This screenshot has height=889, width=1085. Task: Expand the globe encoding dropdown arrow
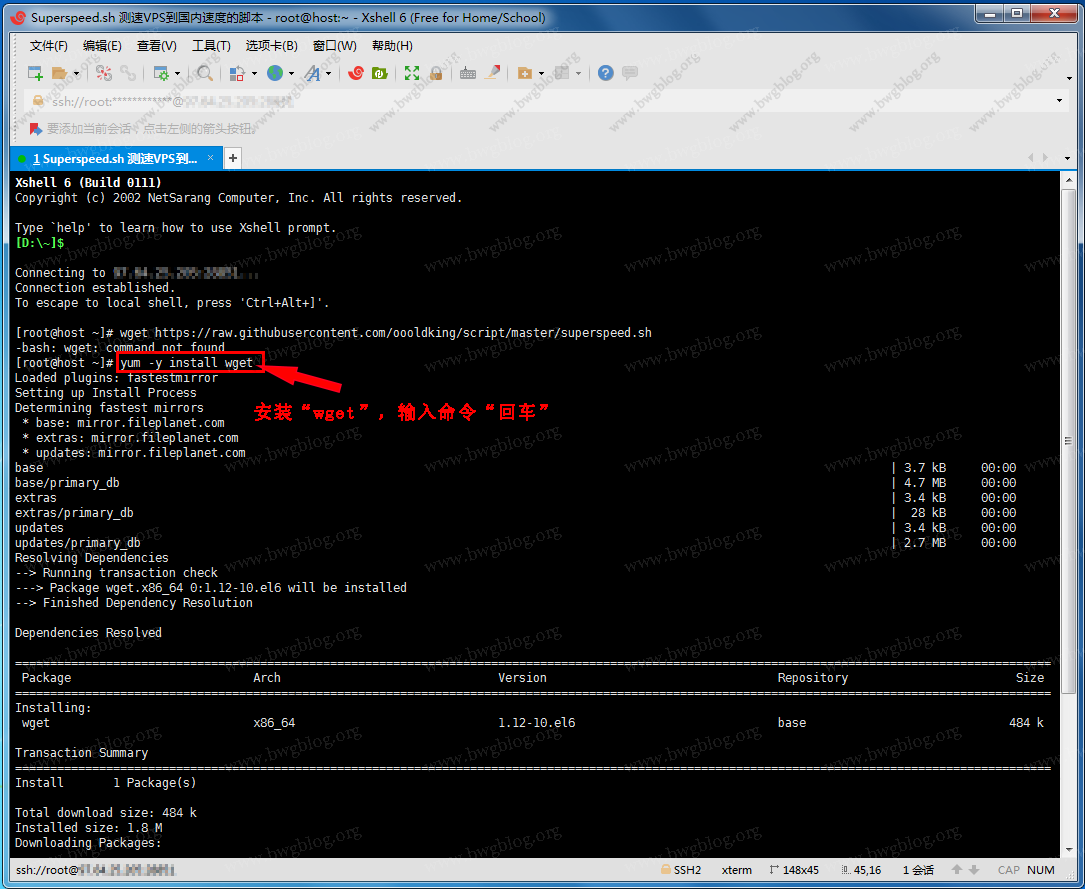291,73
